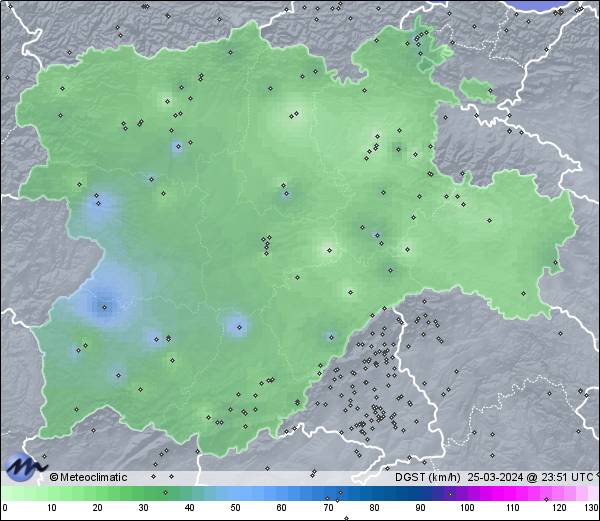
Task: Click scale label 100
Action: (x=467, y=507)
